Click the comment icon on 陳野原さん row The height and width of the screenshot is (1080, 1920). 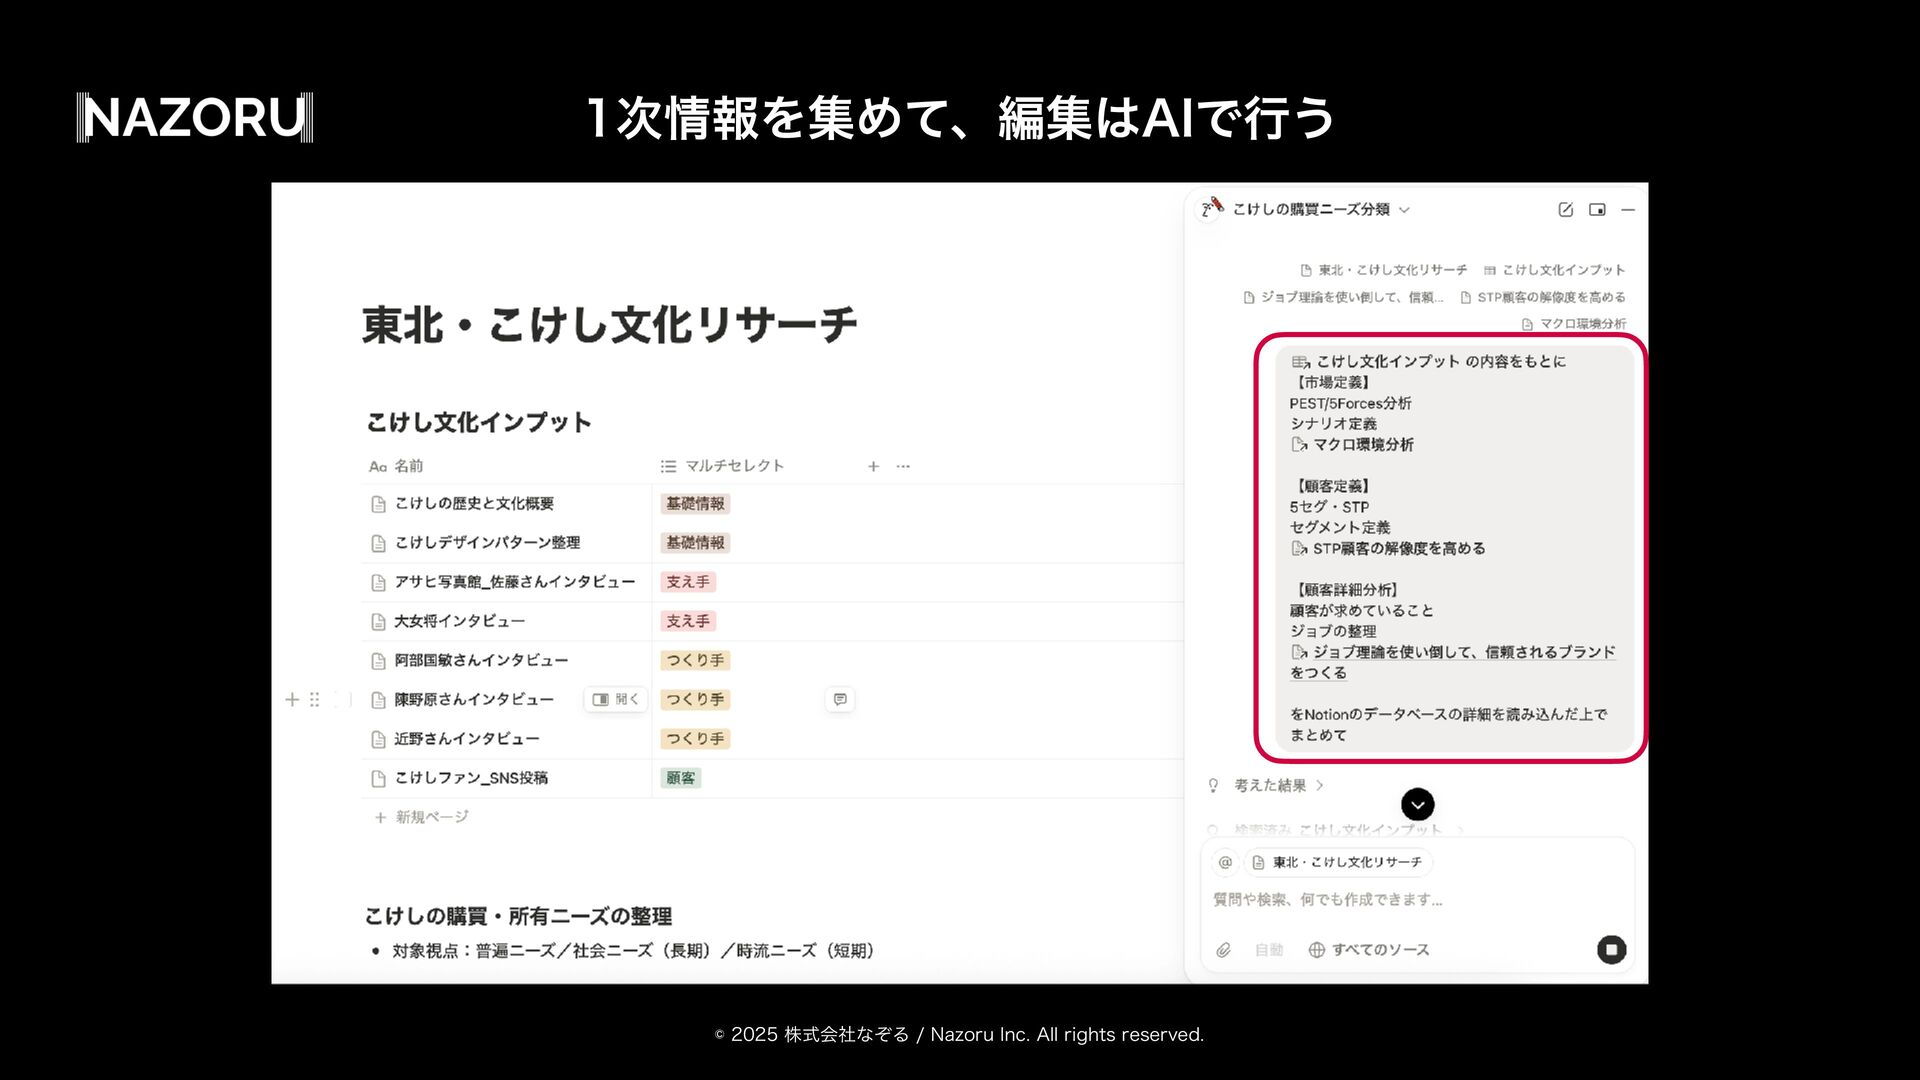click(840, 699)
